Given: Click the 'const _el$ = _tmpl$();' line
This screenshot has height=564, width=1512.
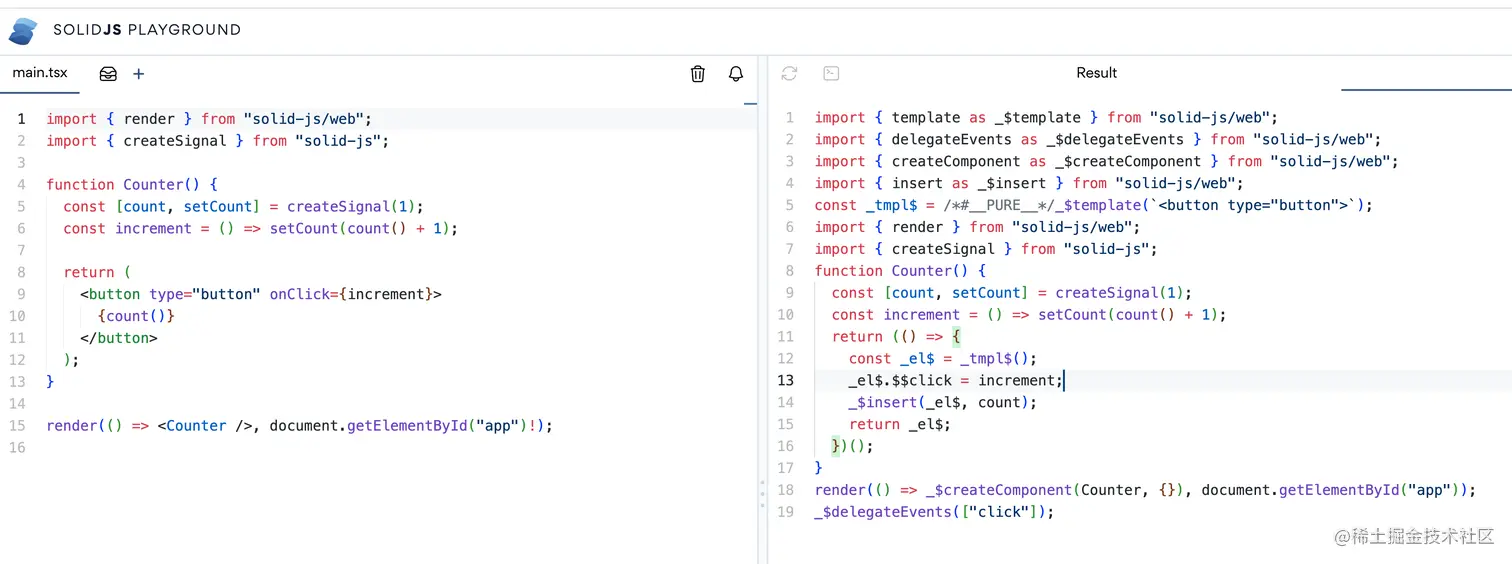Looking at the screenshot, I should pyautogui.click(x=943, y=358).
